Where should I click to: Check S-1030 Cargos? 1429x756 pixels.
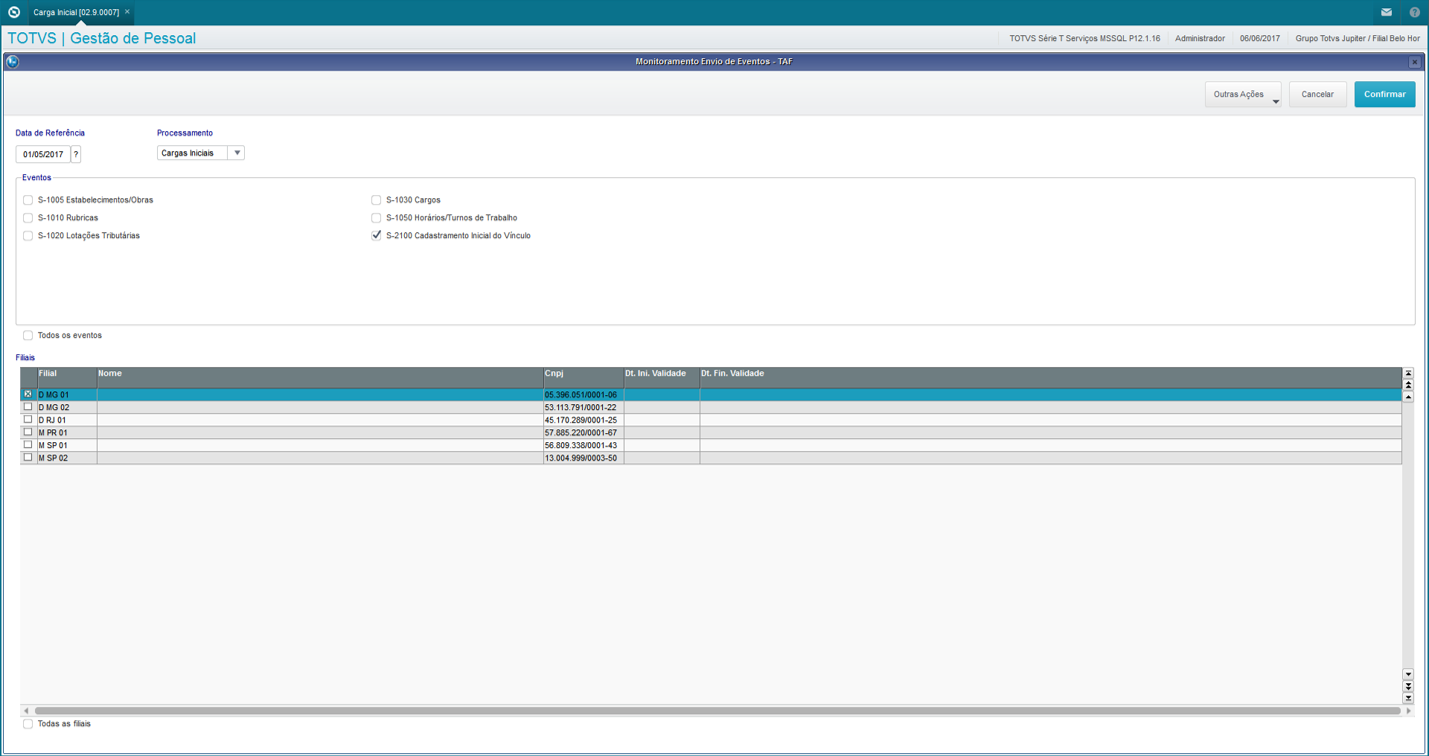click(x=376, y=200)
